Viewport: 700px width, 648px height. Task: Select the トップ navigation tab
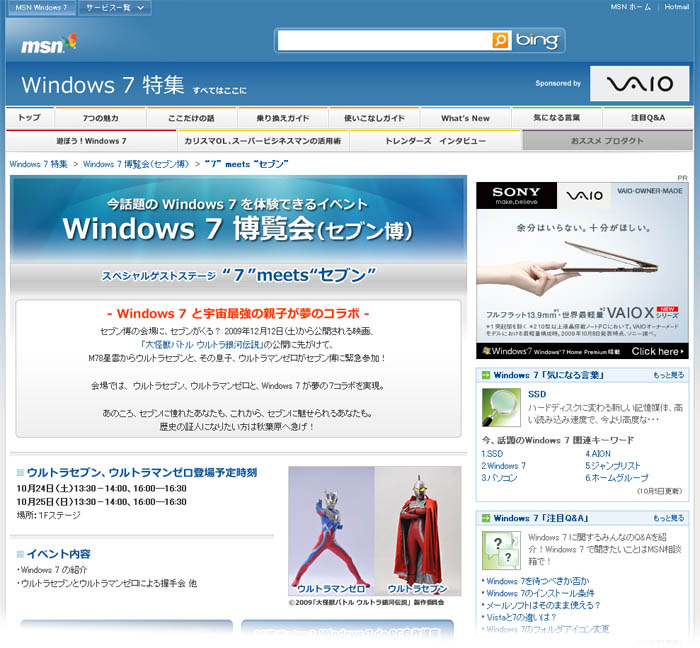tap(29, 118)
